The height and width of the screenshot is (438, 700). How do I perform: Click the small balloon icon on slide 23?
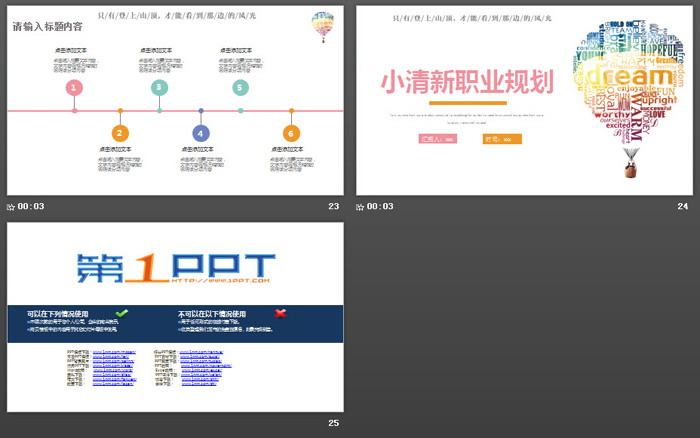pos(323,27)
